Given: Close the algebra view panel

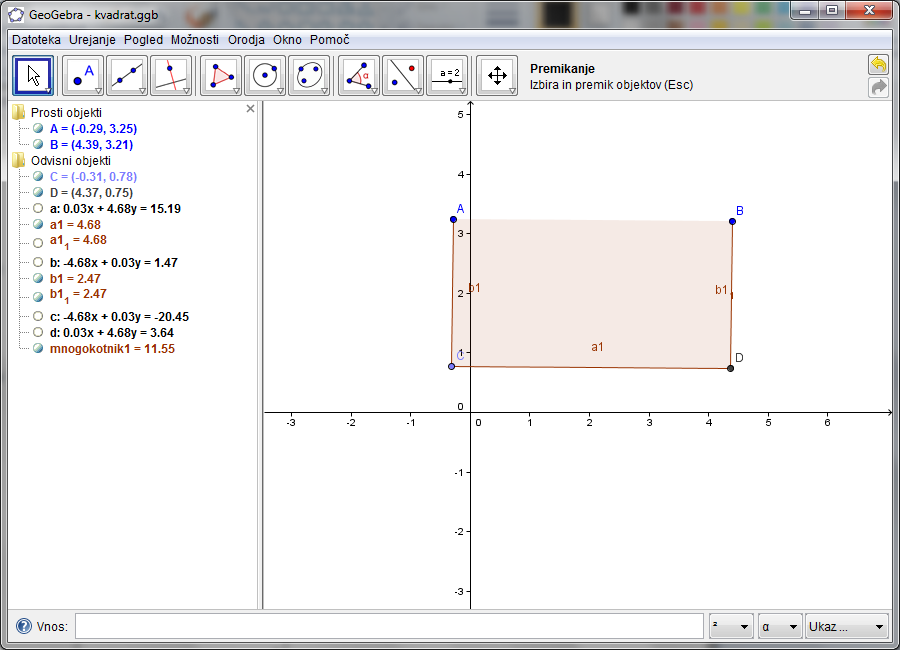Looking at the screenshot, I should [x=250, y=109].
